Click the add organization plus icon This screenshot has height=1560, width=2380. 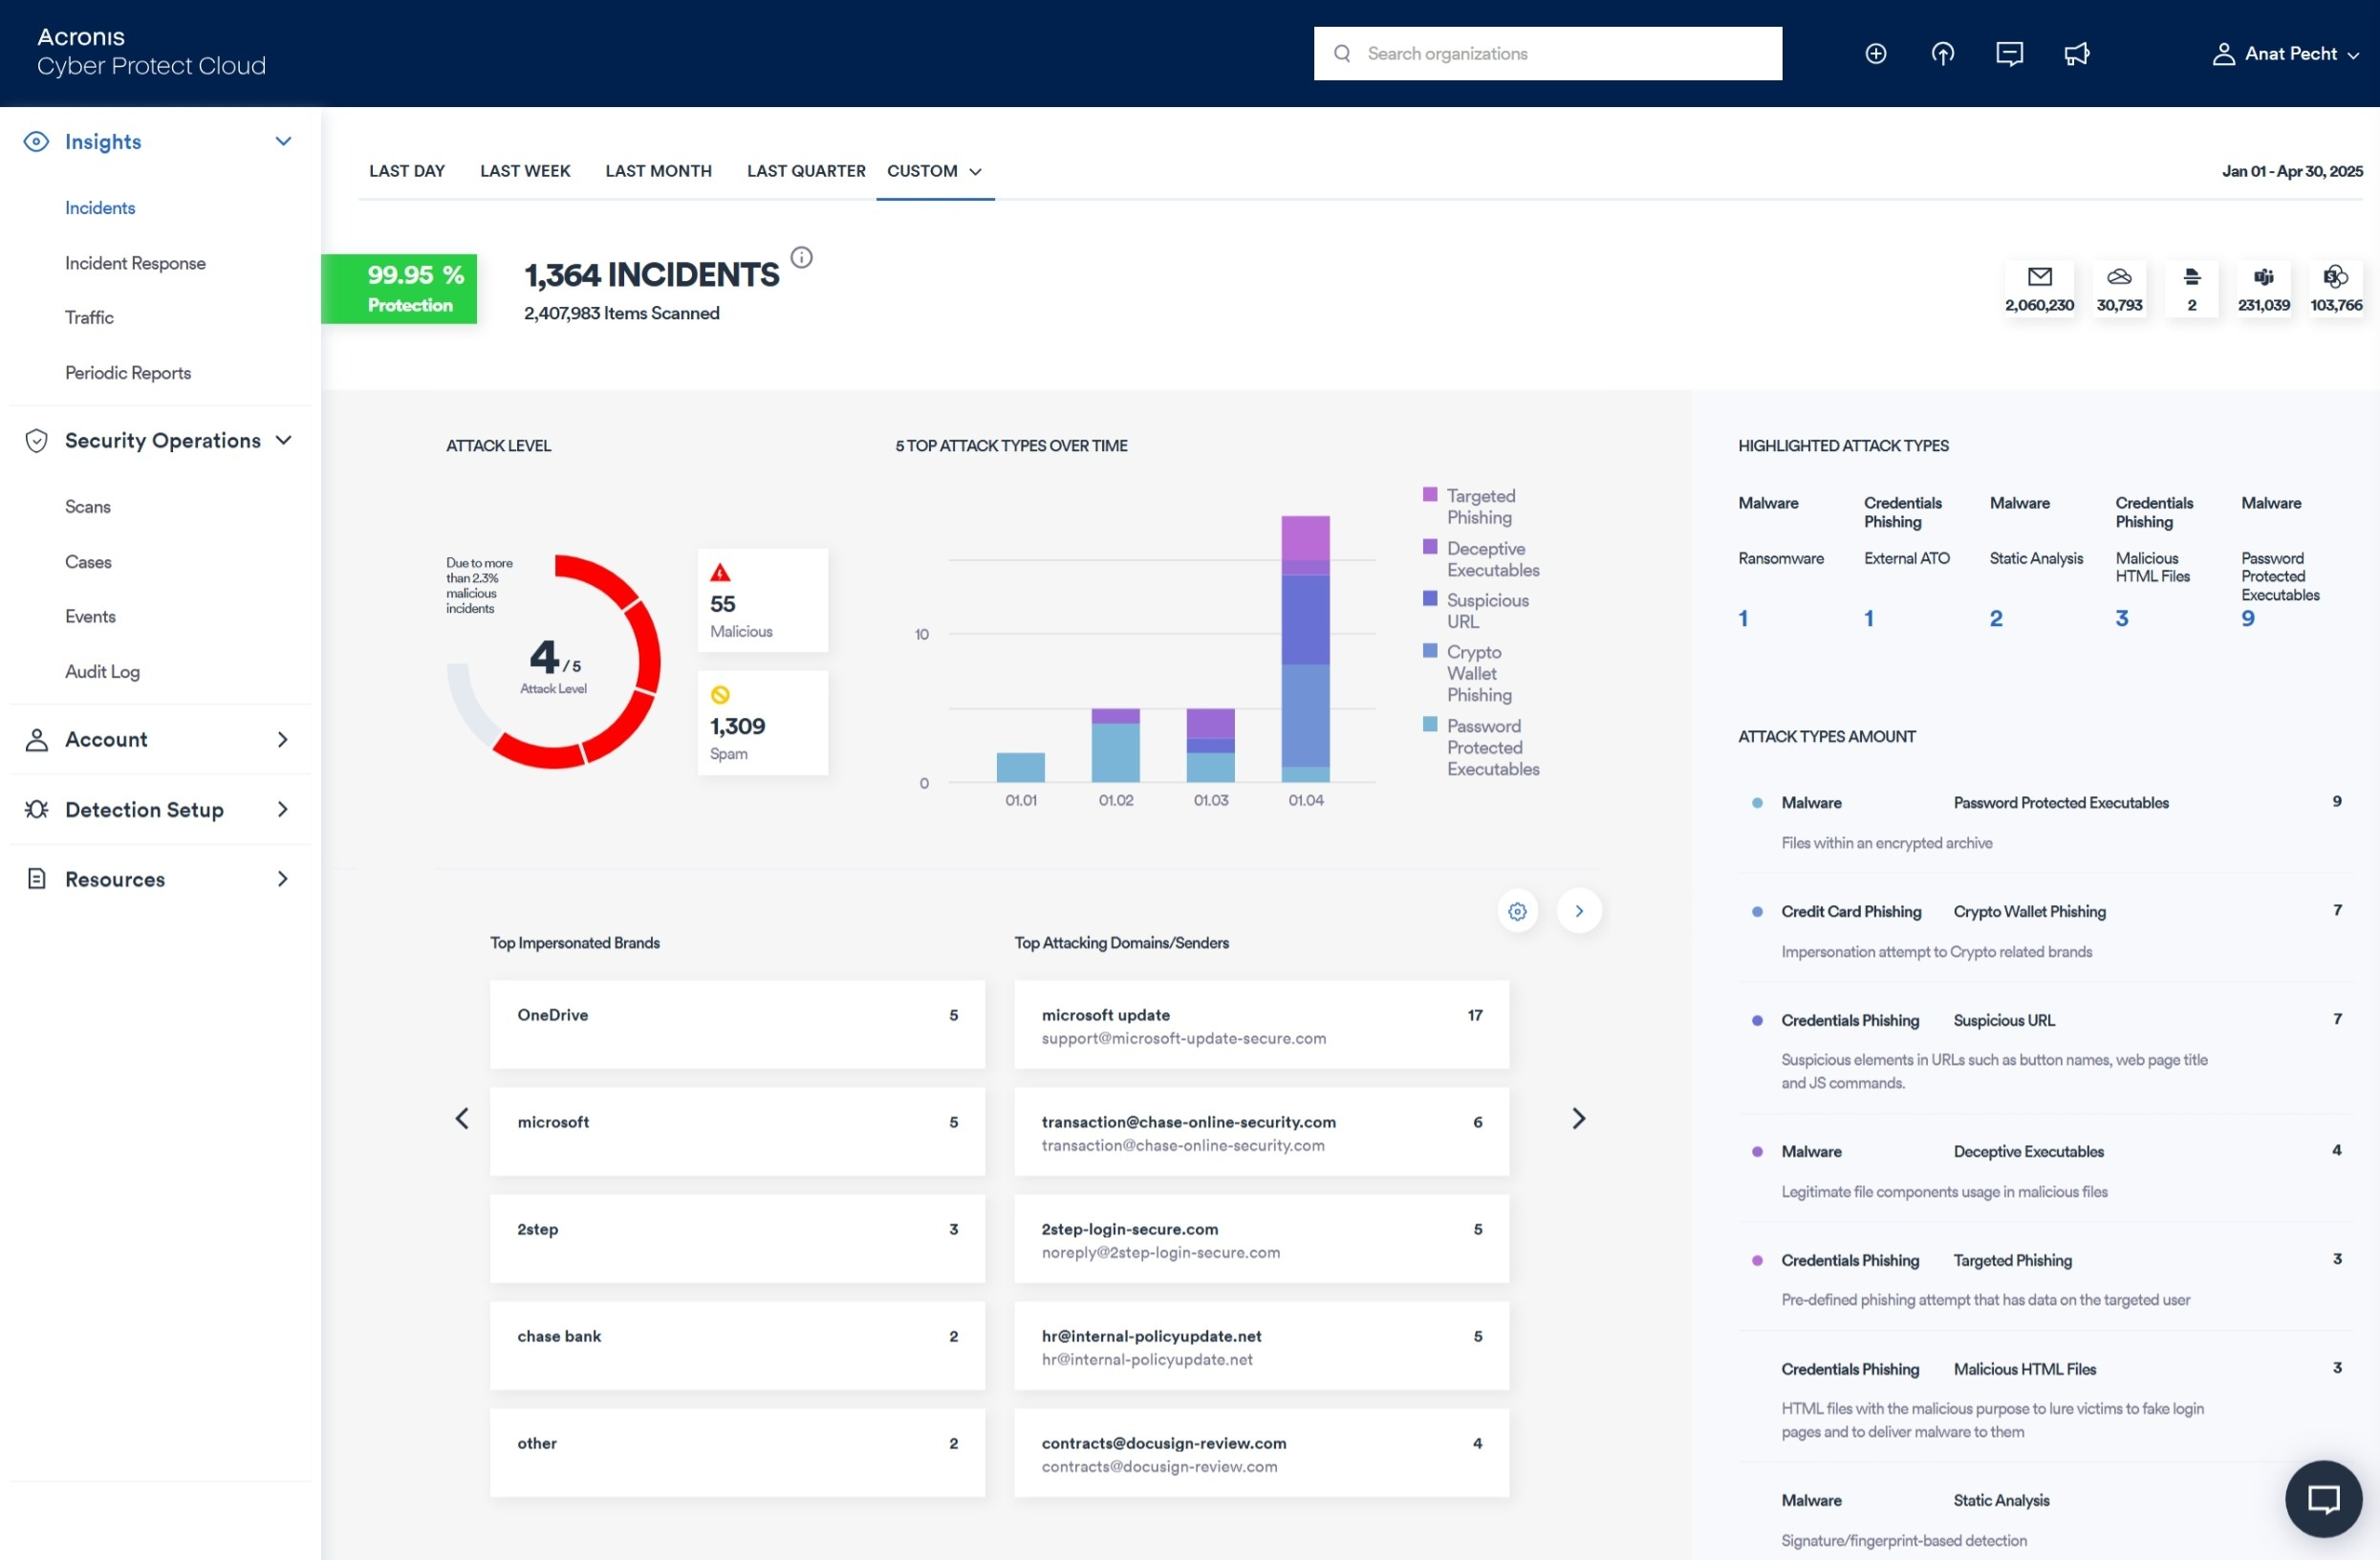coord(1875,54)
